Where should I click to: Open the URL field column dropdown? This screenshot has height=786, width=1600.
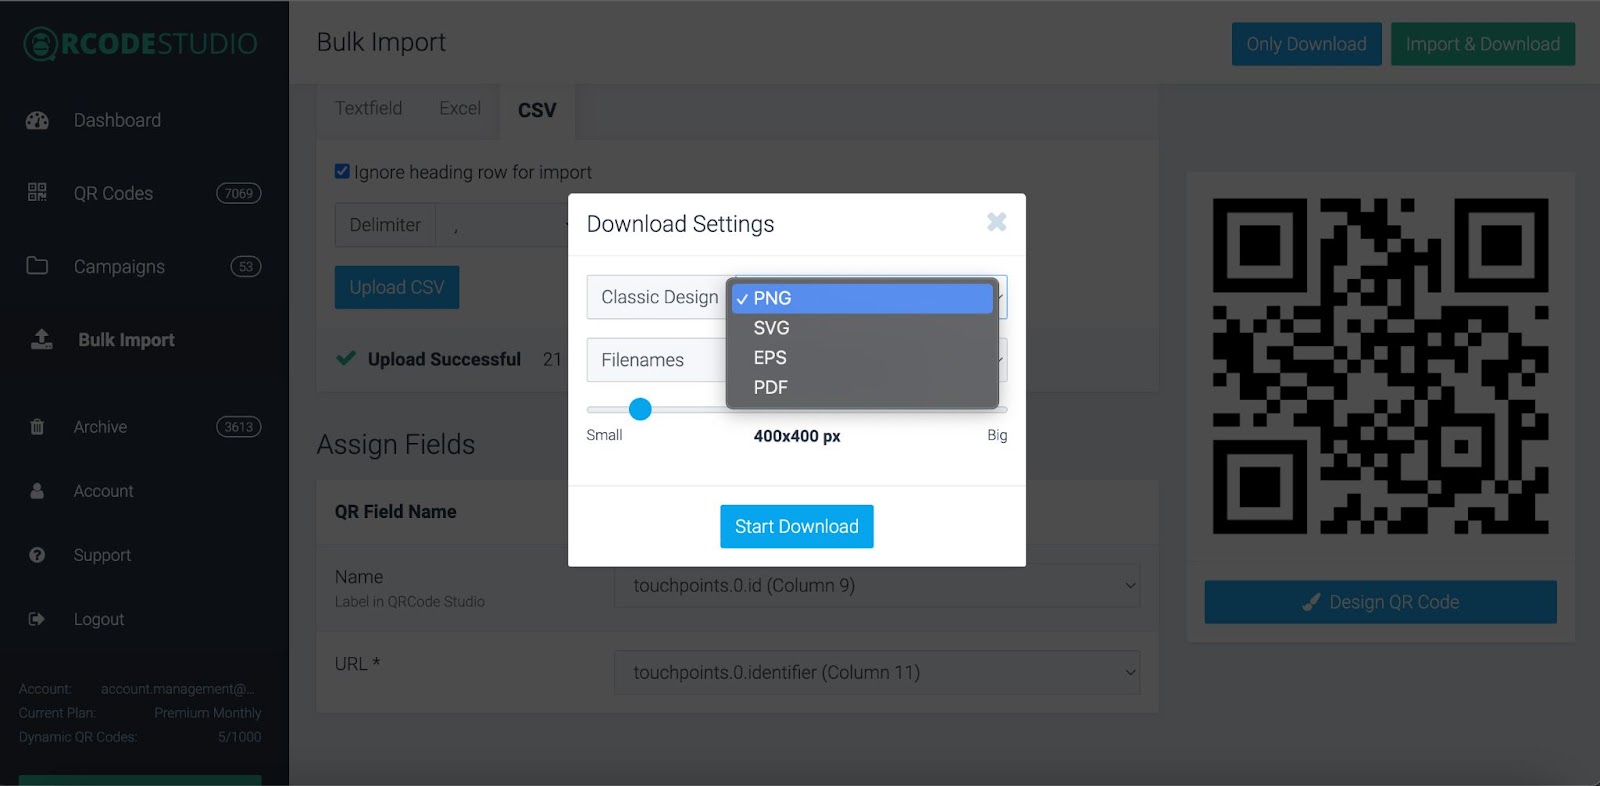(877, 673)
